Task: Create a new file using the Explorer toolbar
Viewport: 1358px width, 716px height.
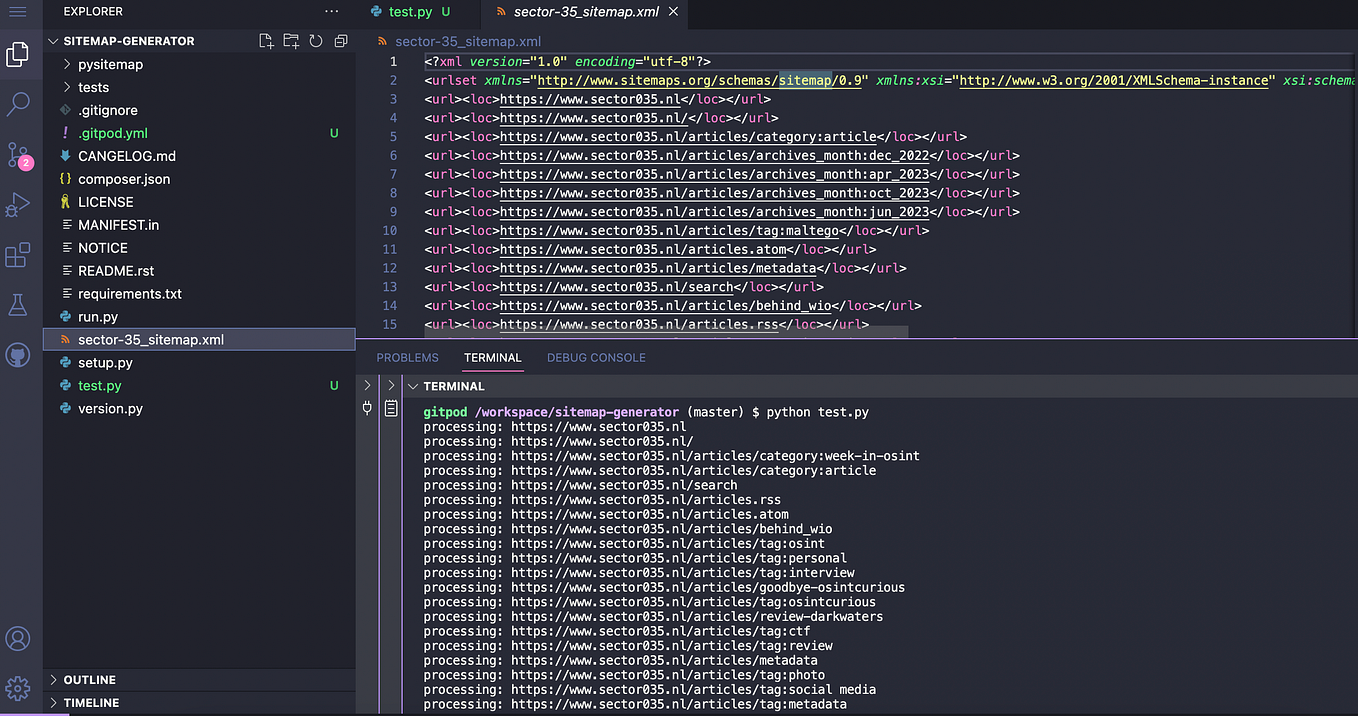Action: click(266, 40)
